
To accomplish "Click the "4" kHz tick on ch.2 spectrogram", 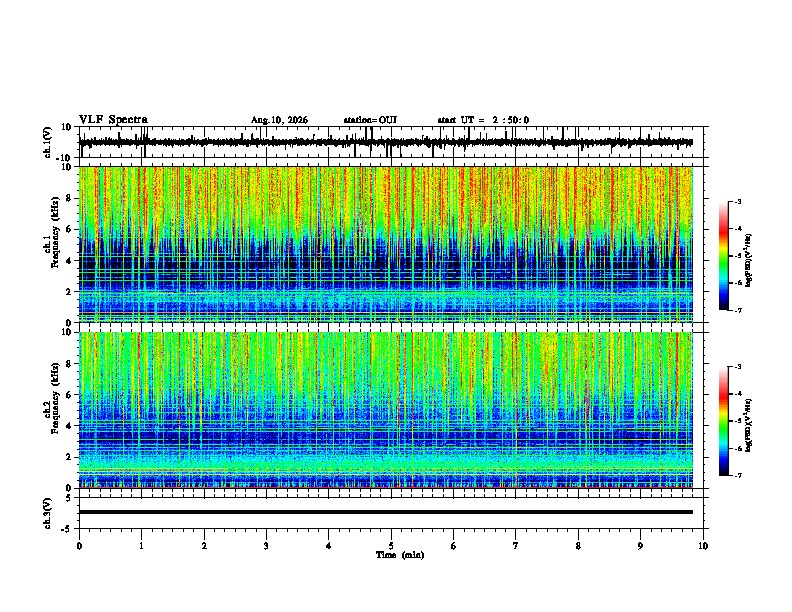I will point(69,426).
